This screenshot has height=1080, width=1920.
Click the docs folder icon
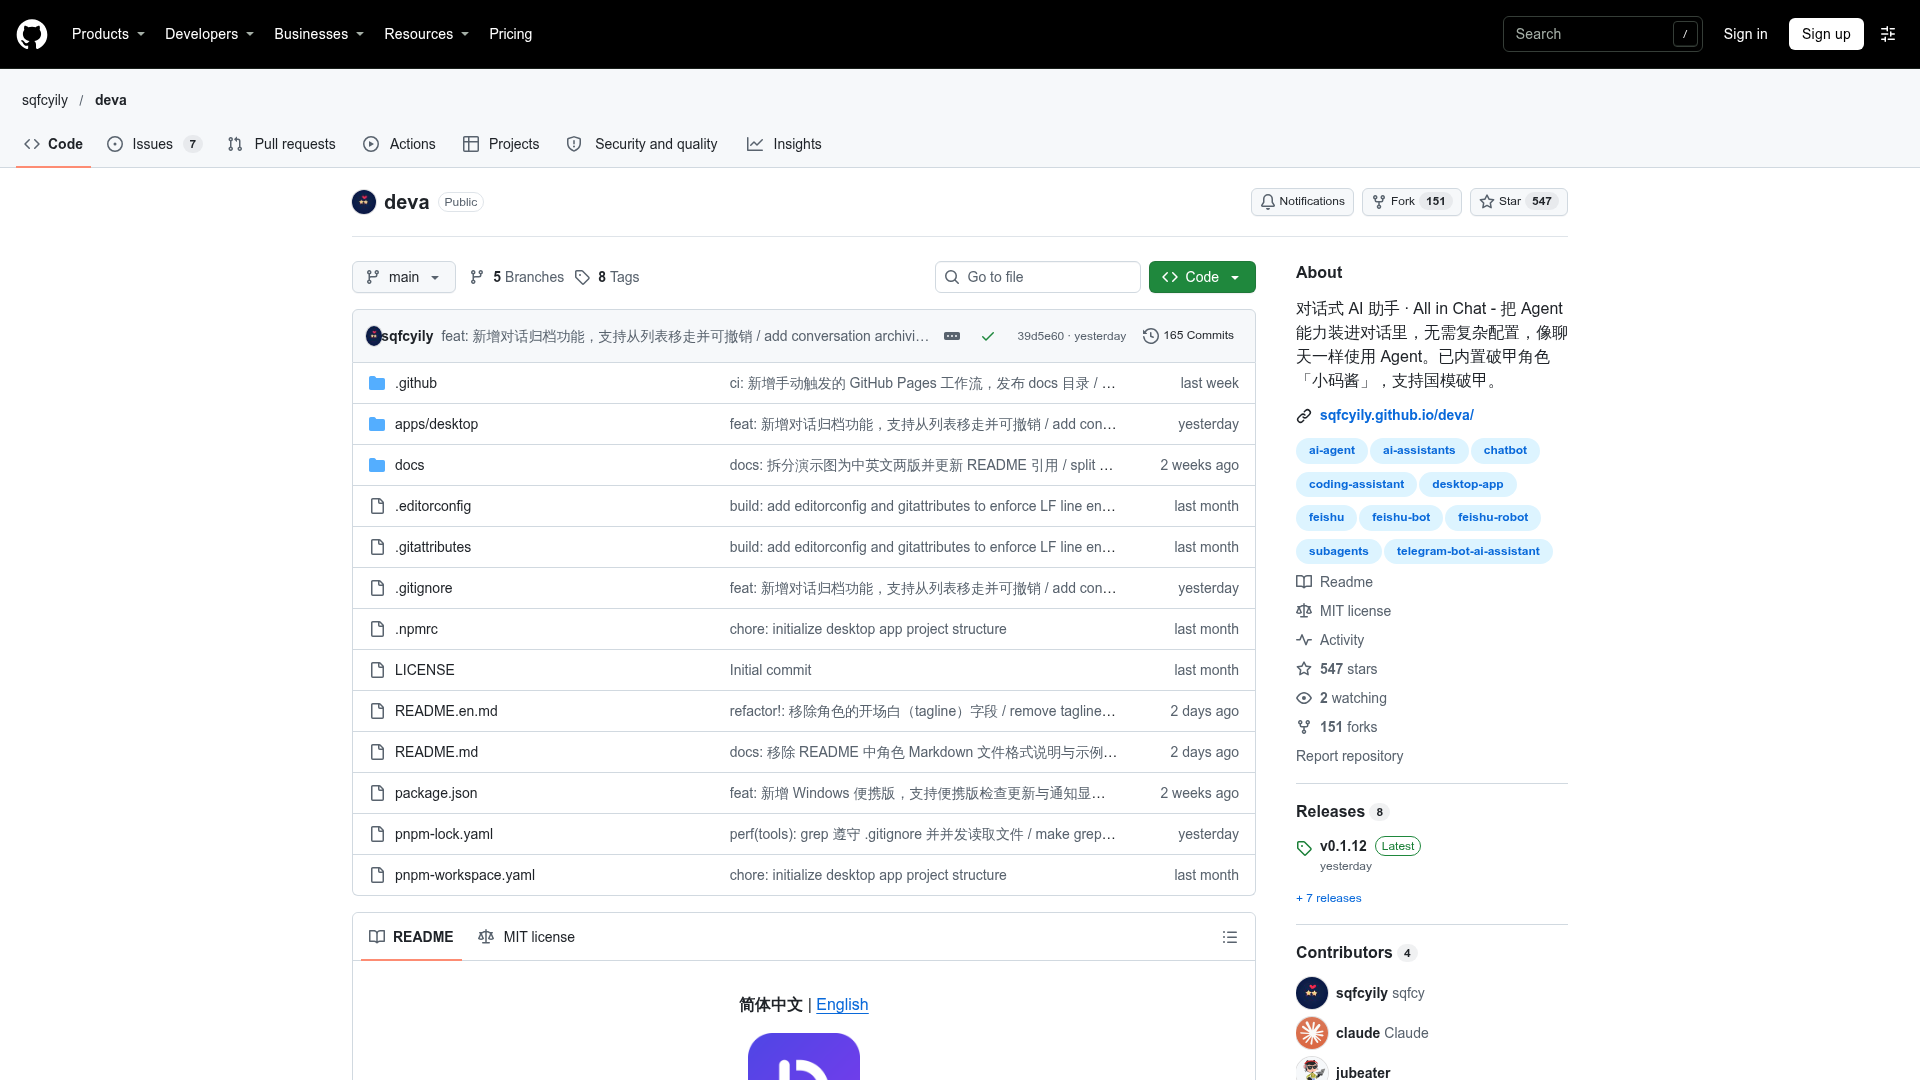[377, 465]
